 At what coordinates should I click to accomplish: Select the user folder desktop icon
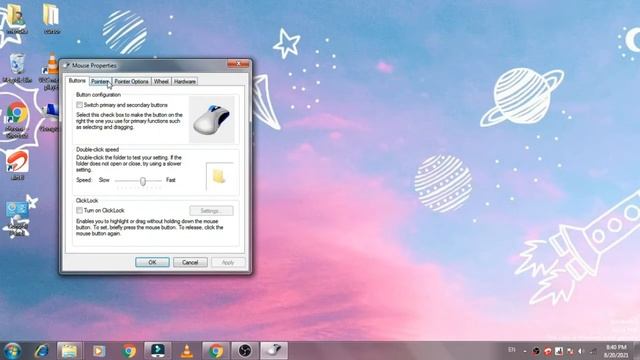point(16,18)
